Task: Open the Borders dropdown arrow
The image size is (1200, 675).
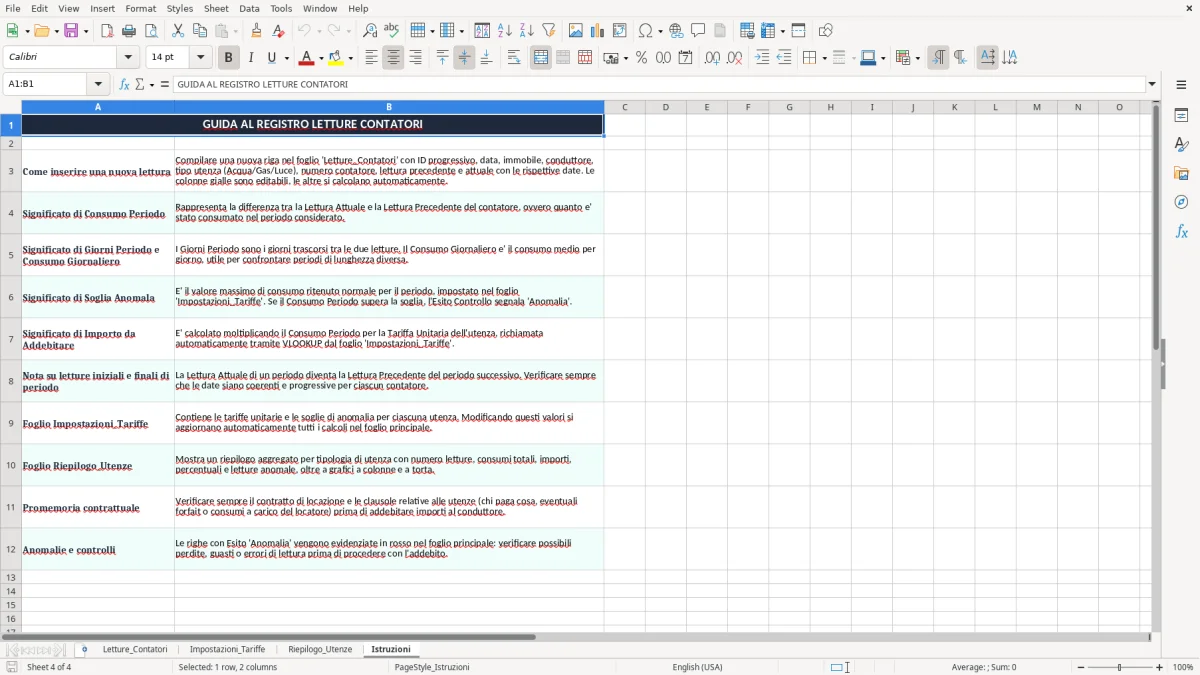Action: [x=824, y=58]
